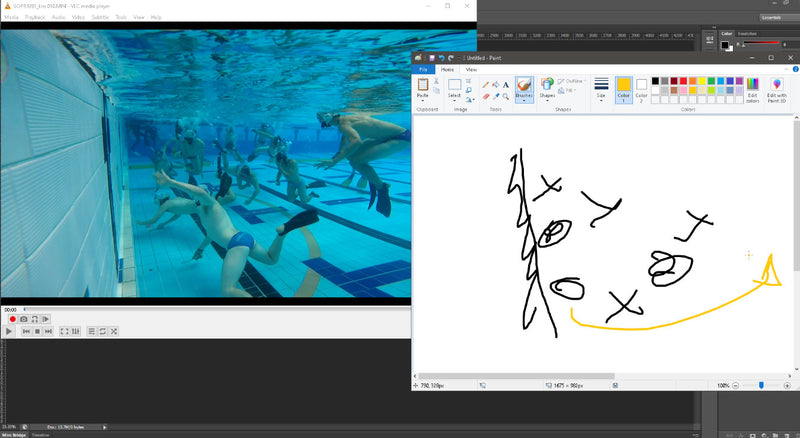The width and height of the screenshot is (800, 438).
Task: Redo the action in Paint
Action: click(451, 58)
